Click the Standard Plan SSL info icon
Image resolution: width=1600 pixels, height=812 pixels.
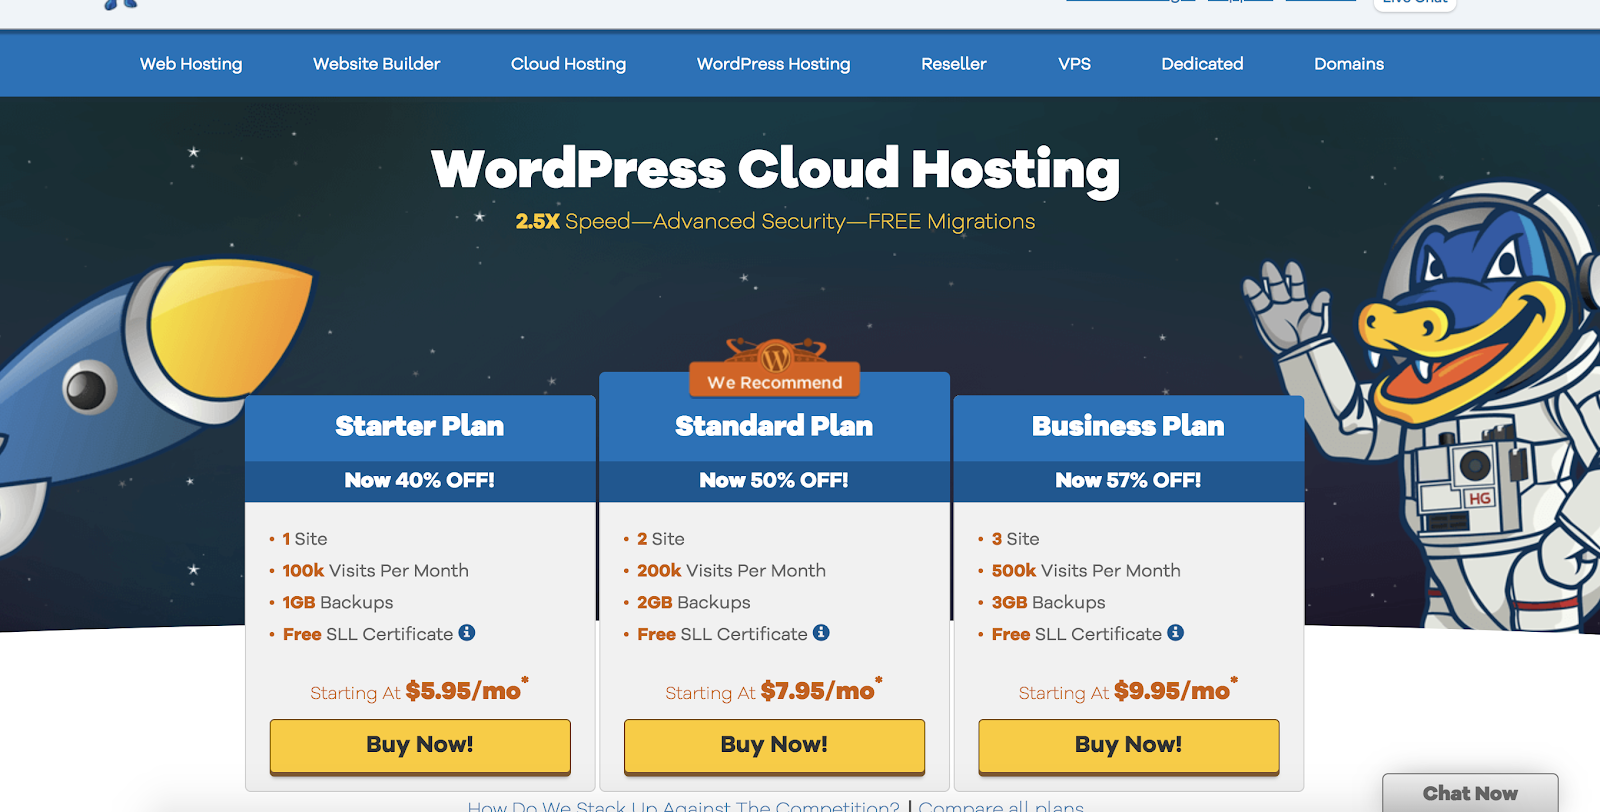[821, 632]
